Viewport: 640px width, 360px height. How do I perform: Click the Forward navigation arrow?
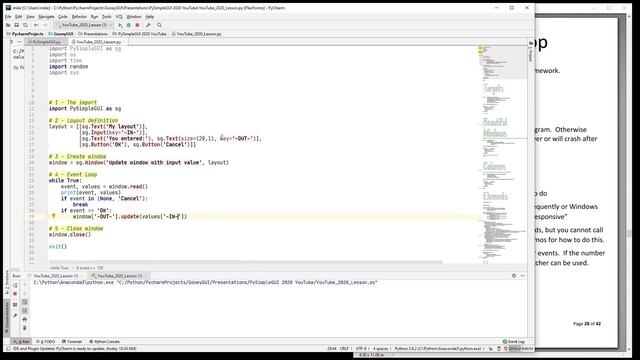point(45,25)
